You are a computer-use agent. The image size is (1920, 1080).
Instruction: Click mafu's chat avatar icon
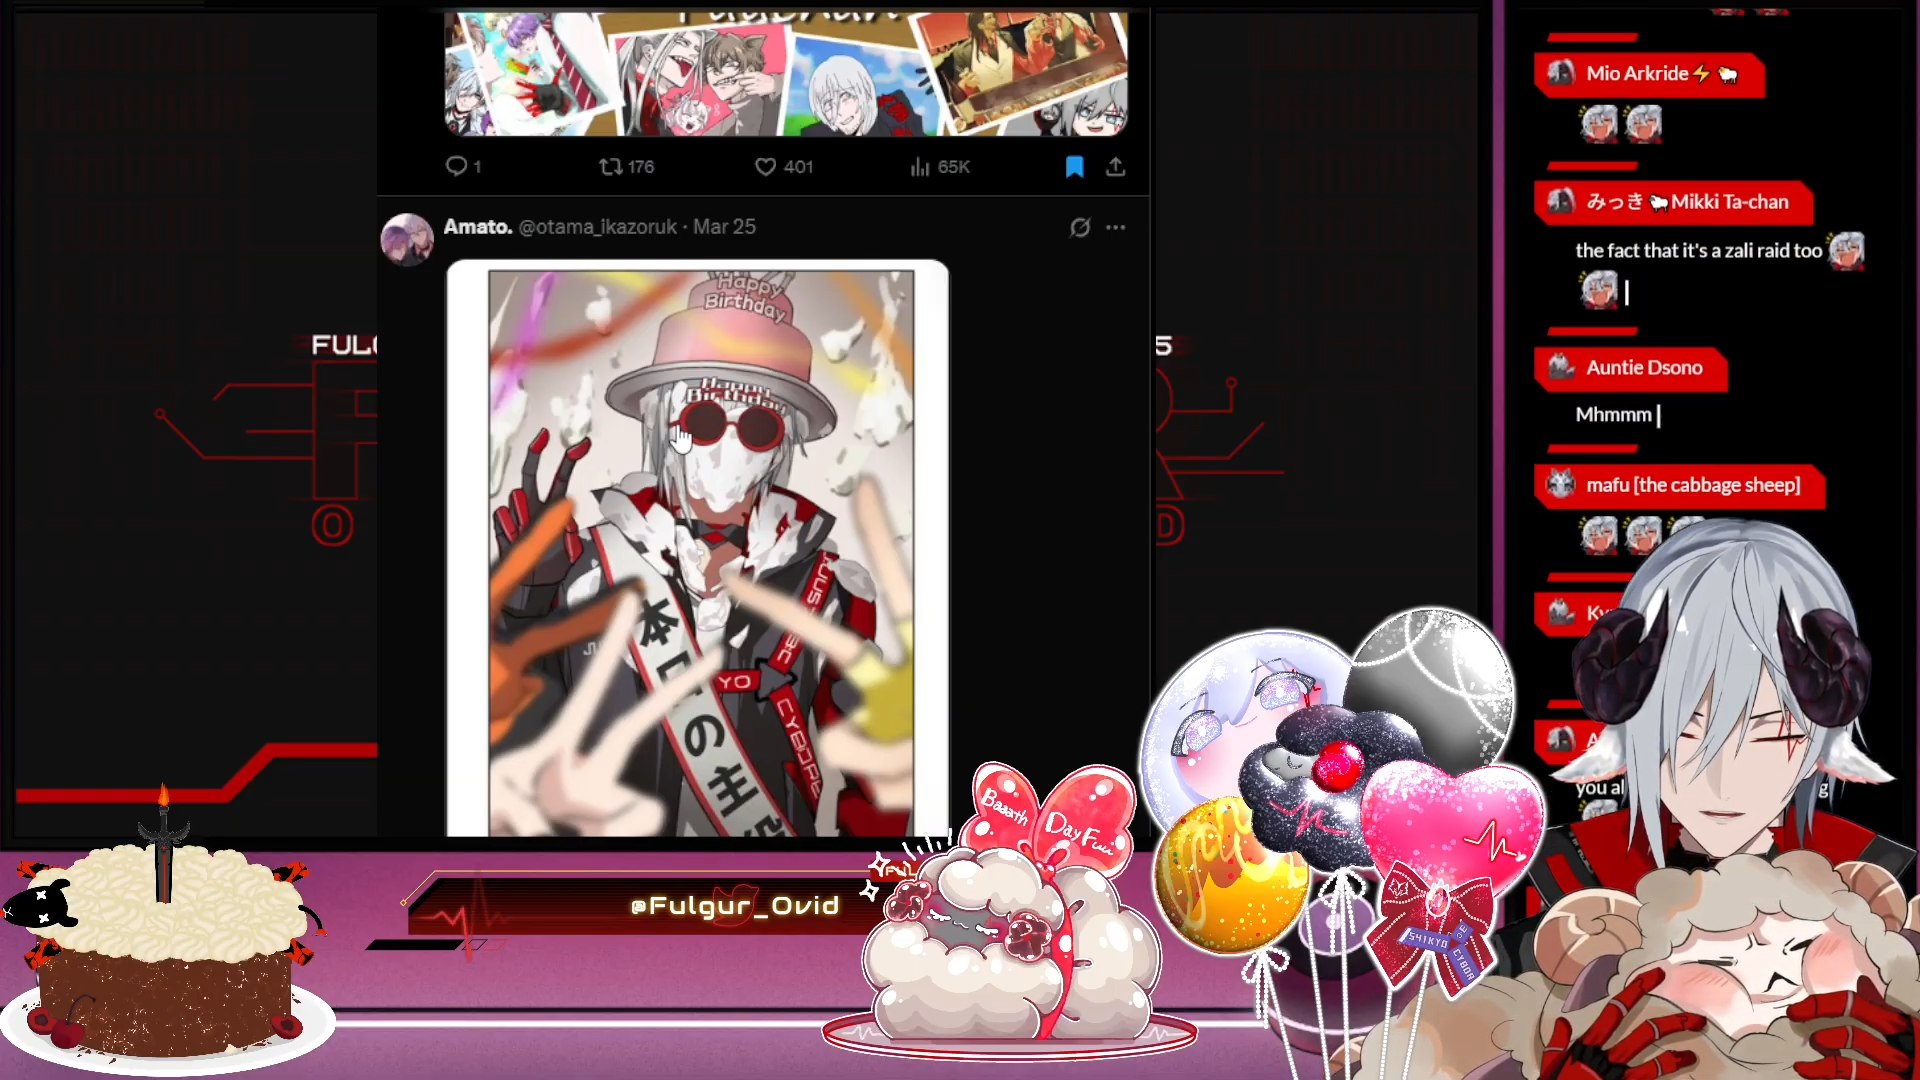click(x=1561, y=484)
